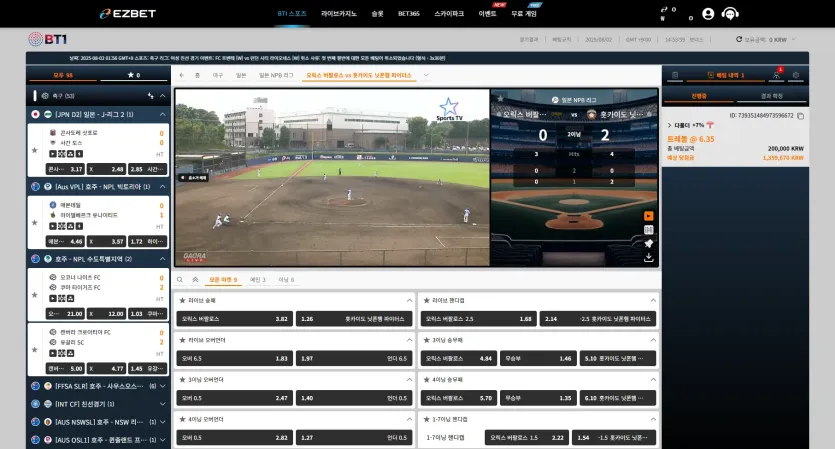This screenshot has height=449, width=835.
Task: Click the download icon in match tracker
Action: coord(648,258)
